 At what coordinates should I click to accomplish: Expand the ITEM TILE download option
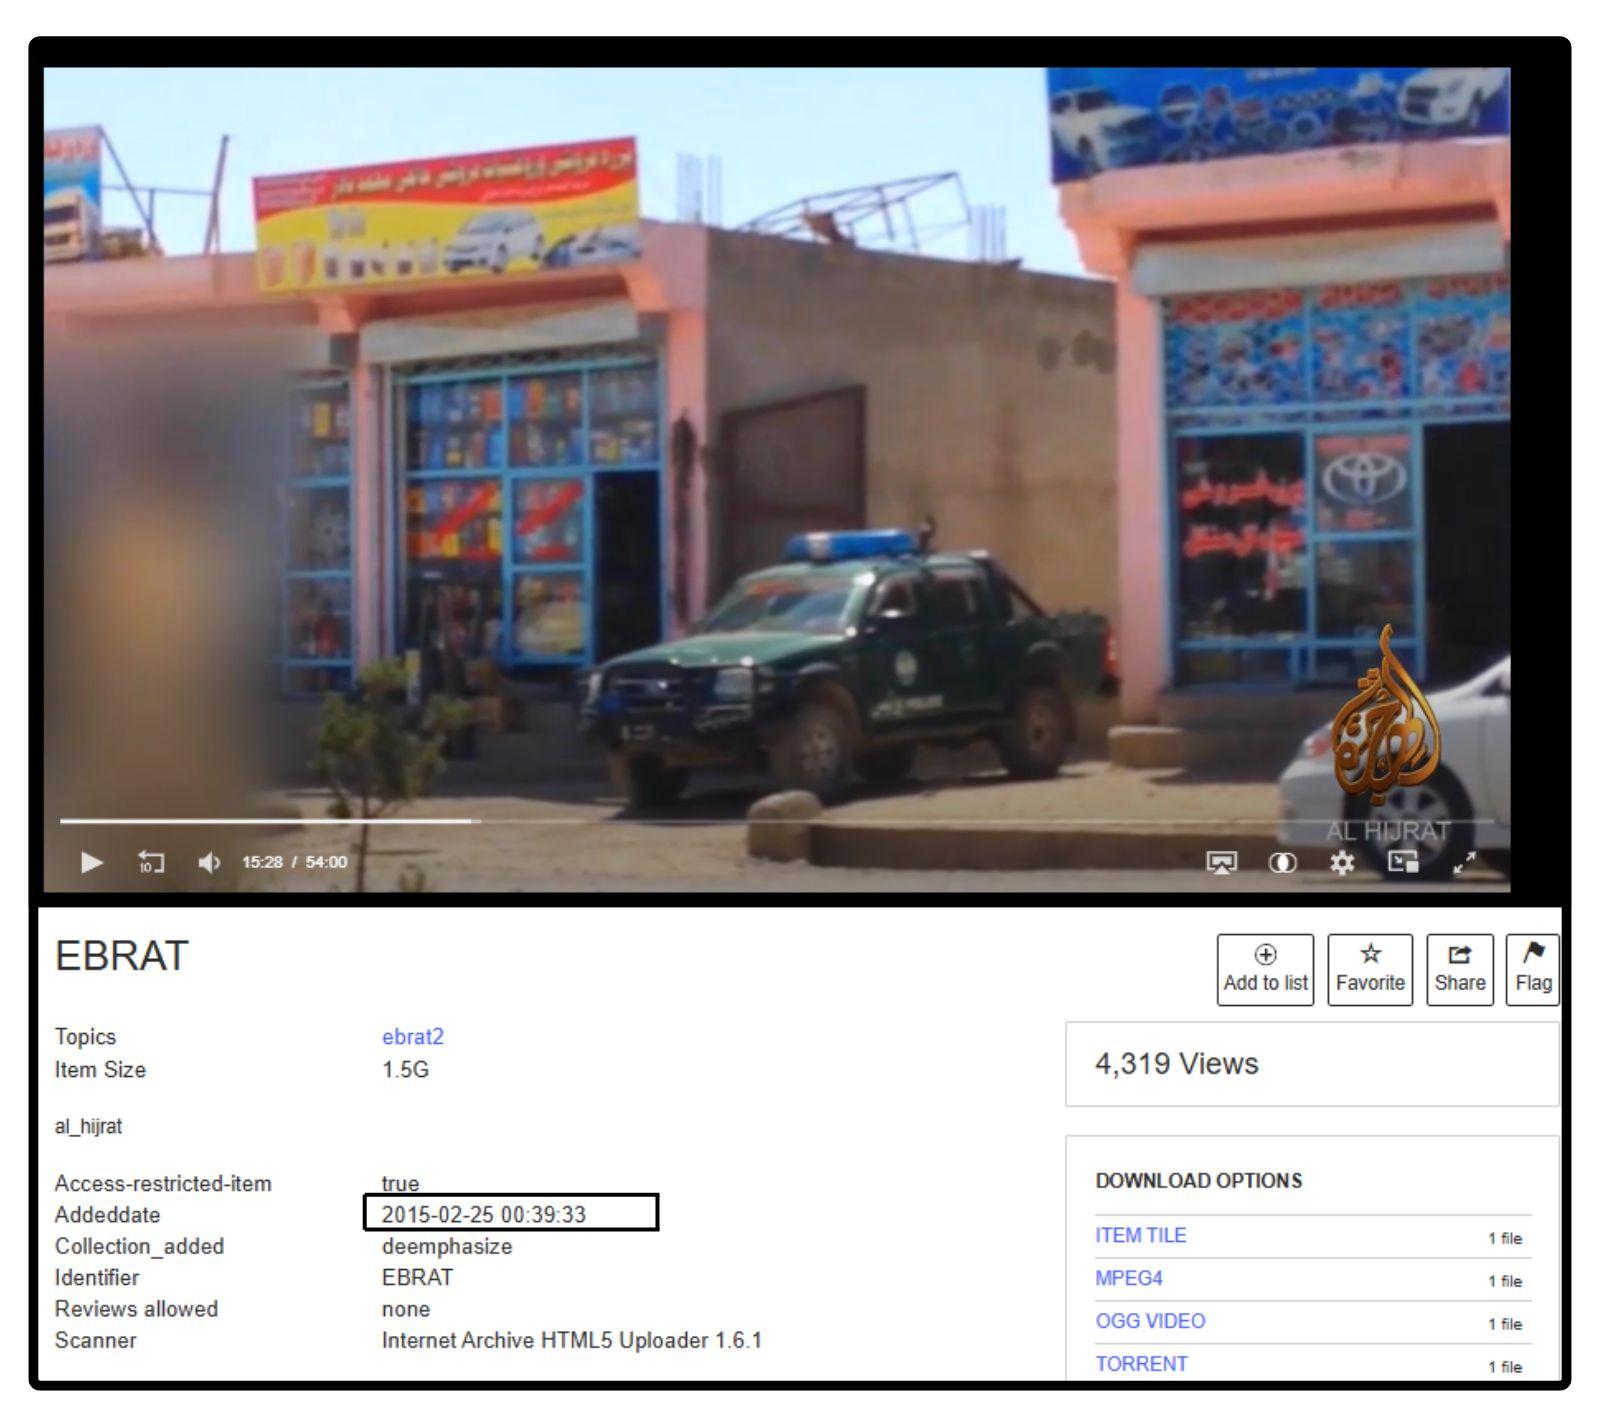pos(1140,1235)
